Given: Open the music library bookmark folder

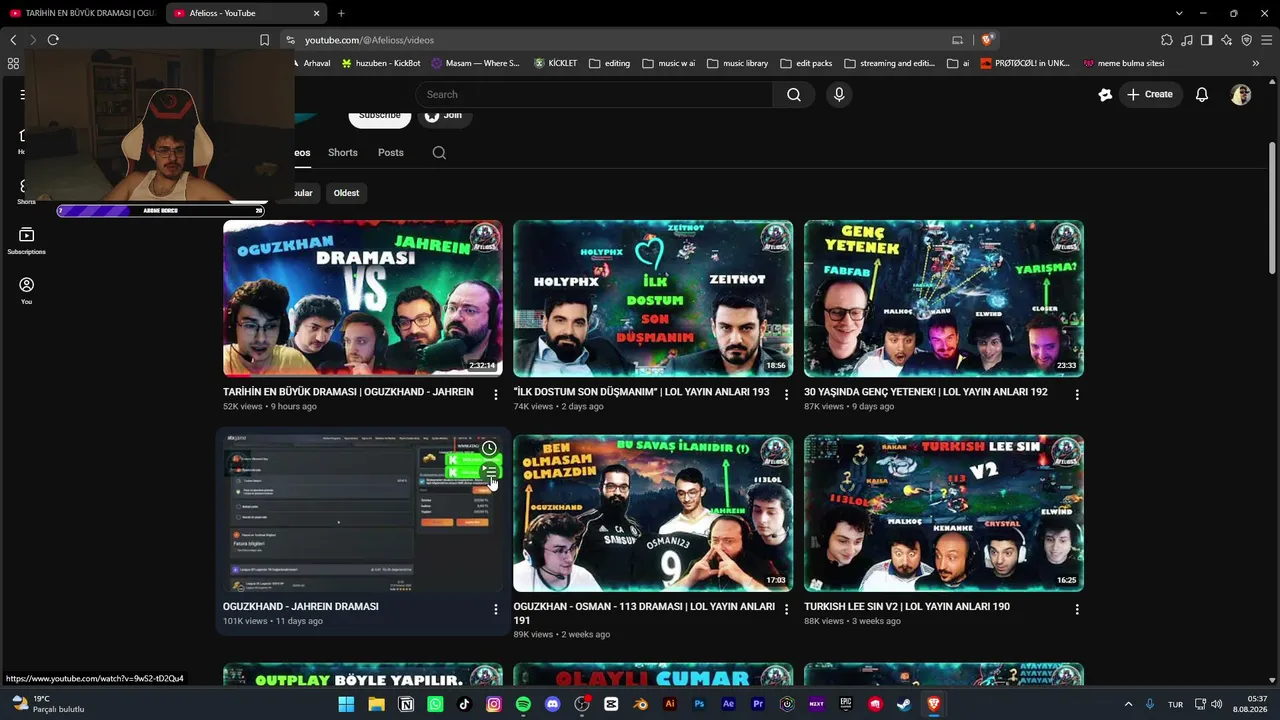Looking at the screenshot, I should click(x=738, y=63).
